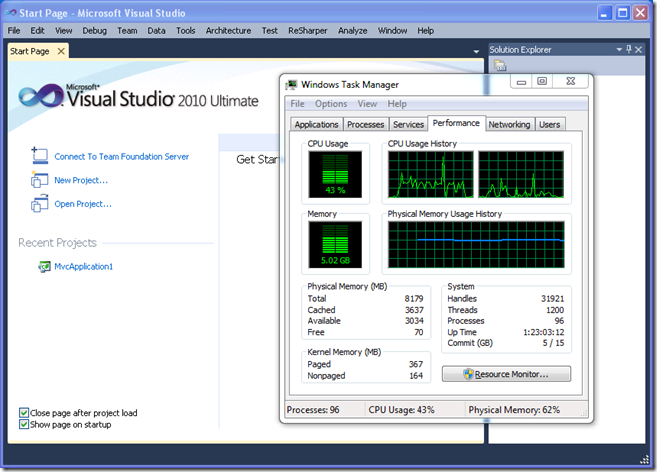Click the first CPU Usage History graph
The image size is (657, 472).
(431, 174)
